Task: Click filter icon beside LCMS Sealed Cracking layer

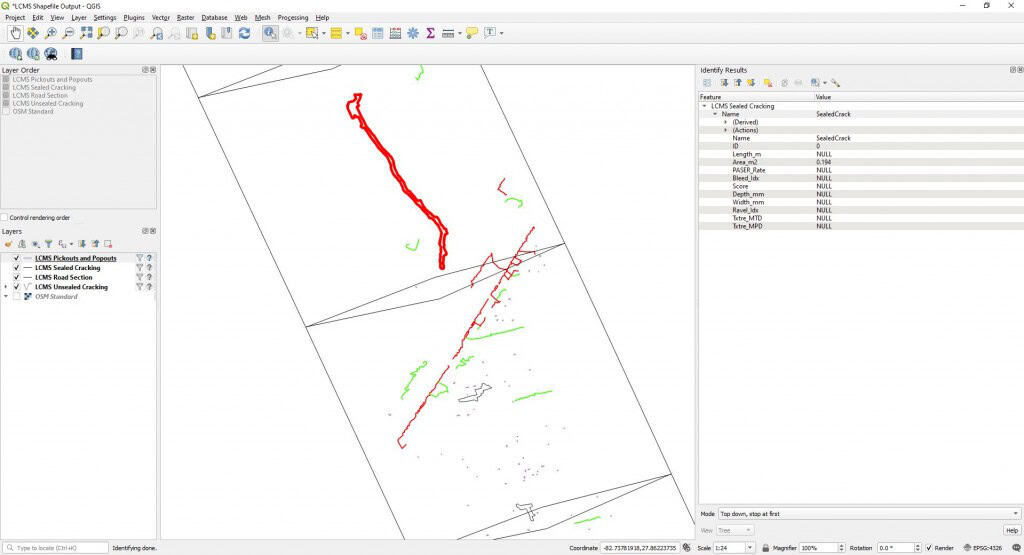Action: pos(139,268)
